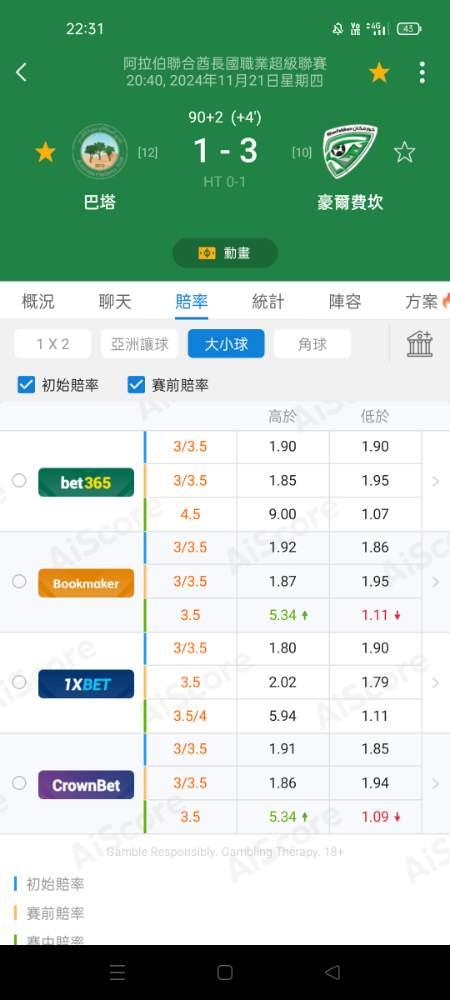The height and width of the screenshot is (1000, 450).
Task: Click 1XBET in-play over odds 5.94
Action: pos(282,716)
